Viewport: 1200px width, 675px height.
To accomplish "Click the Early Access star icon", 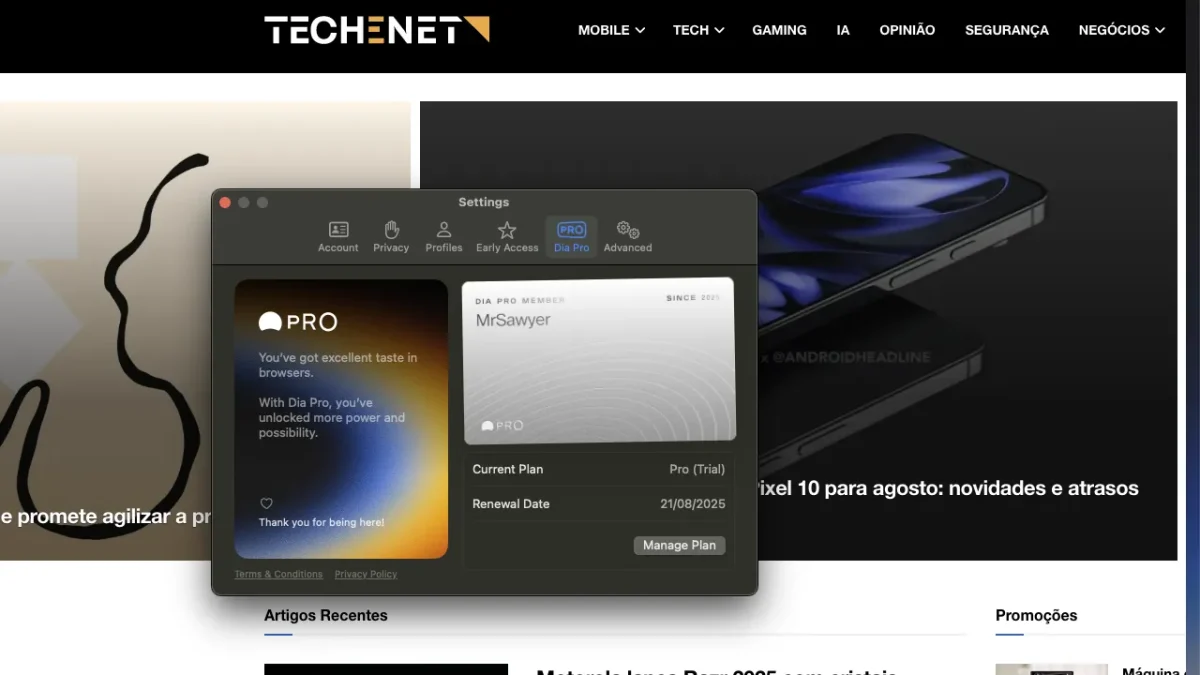I will coord(507,236).
